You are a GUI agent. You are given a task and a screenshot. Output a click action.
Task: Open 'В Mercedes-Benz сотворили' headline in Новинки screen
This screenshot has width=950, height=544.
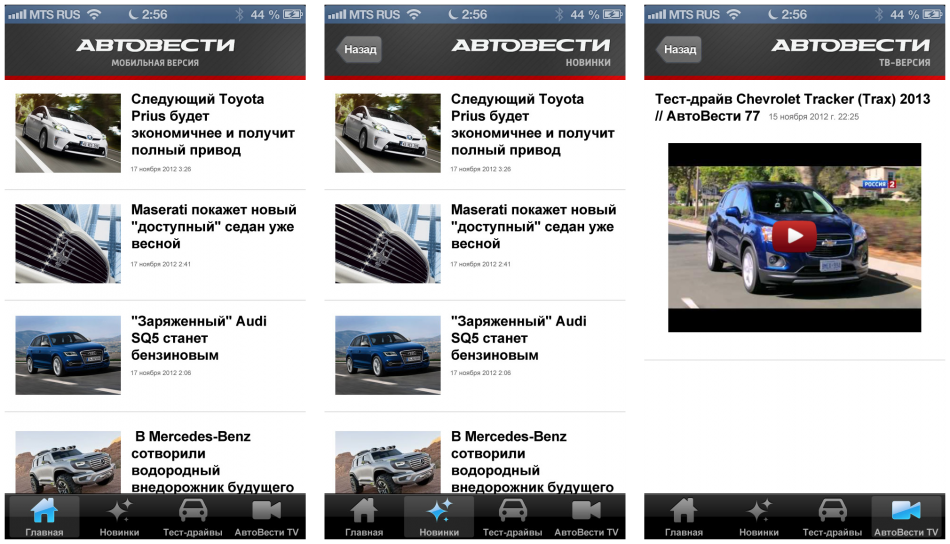point(533,461)
